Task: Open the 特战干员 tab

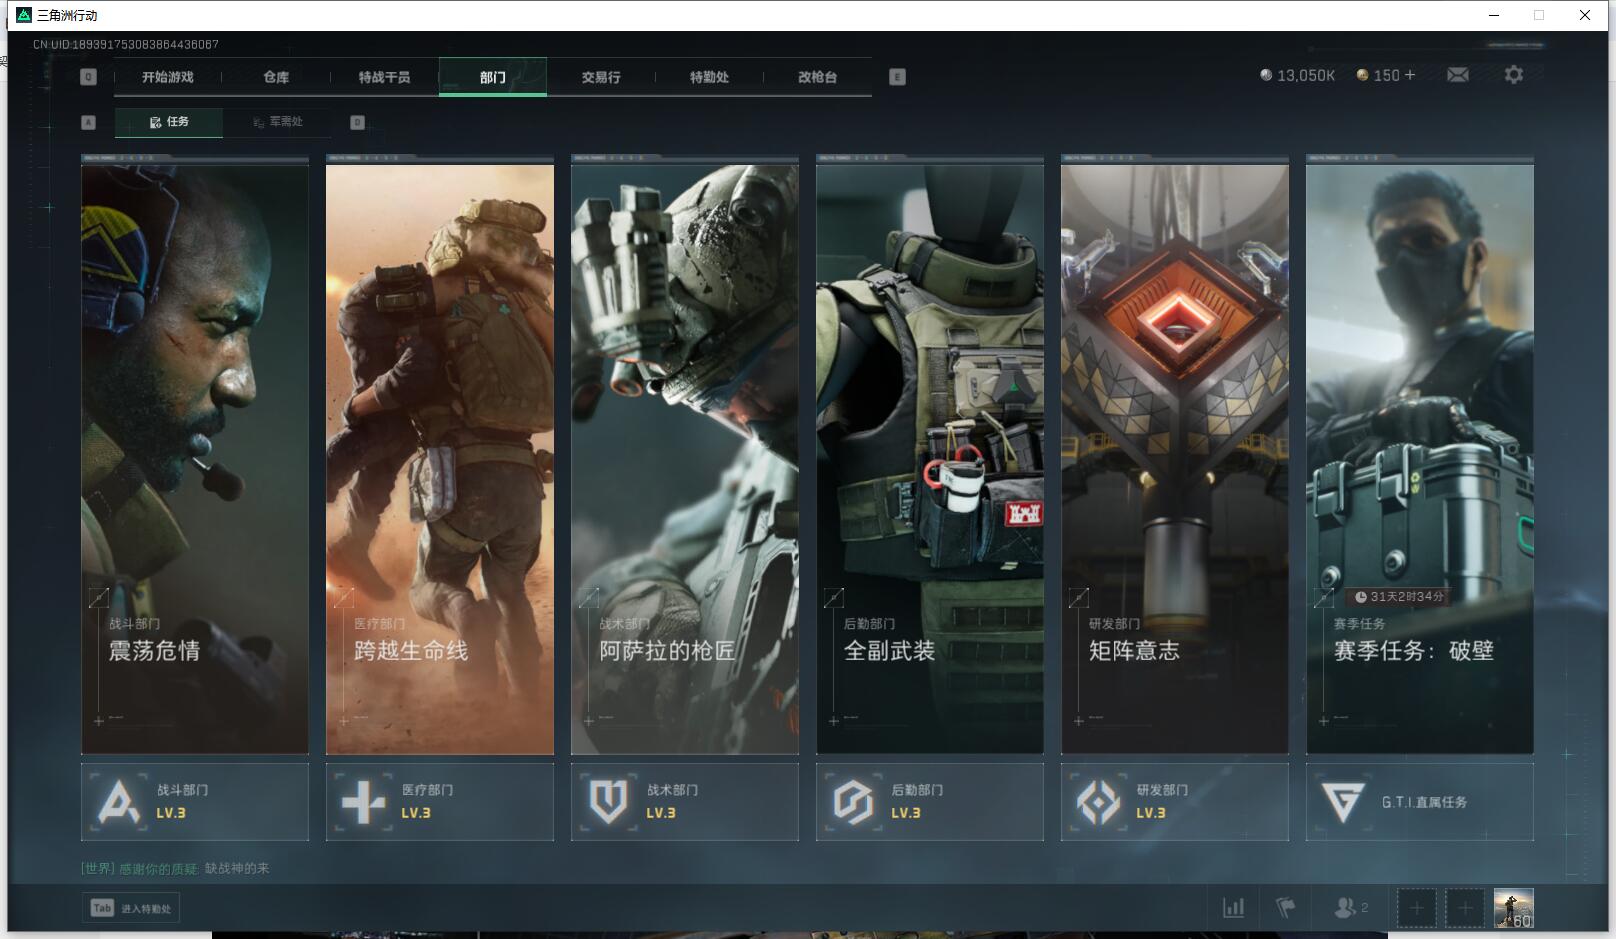Action: (x=384, y=77)
